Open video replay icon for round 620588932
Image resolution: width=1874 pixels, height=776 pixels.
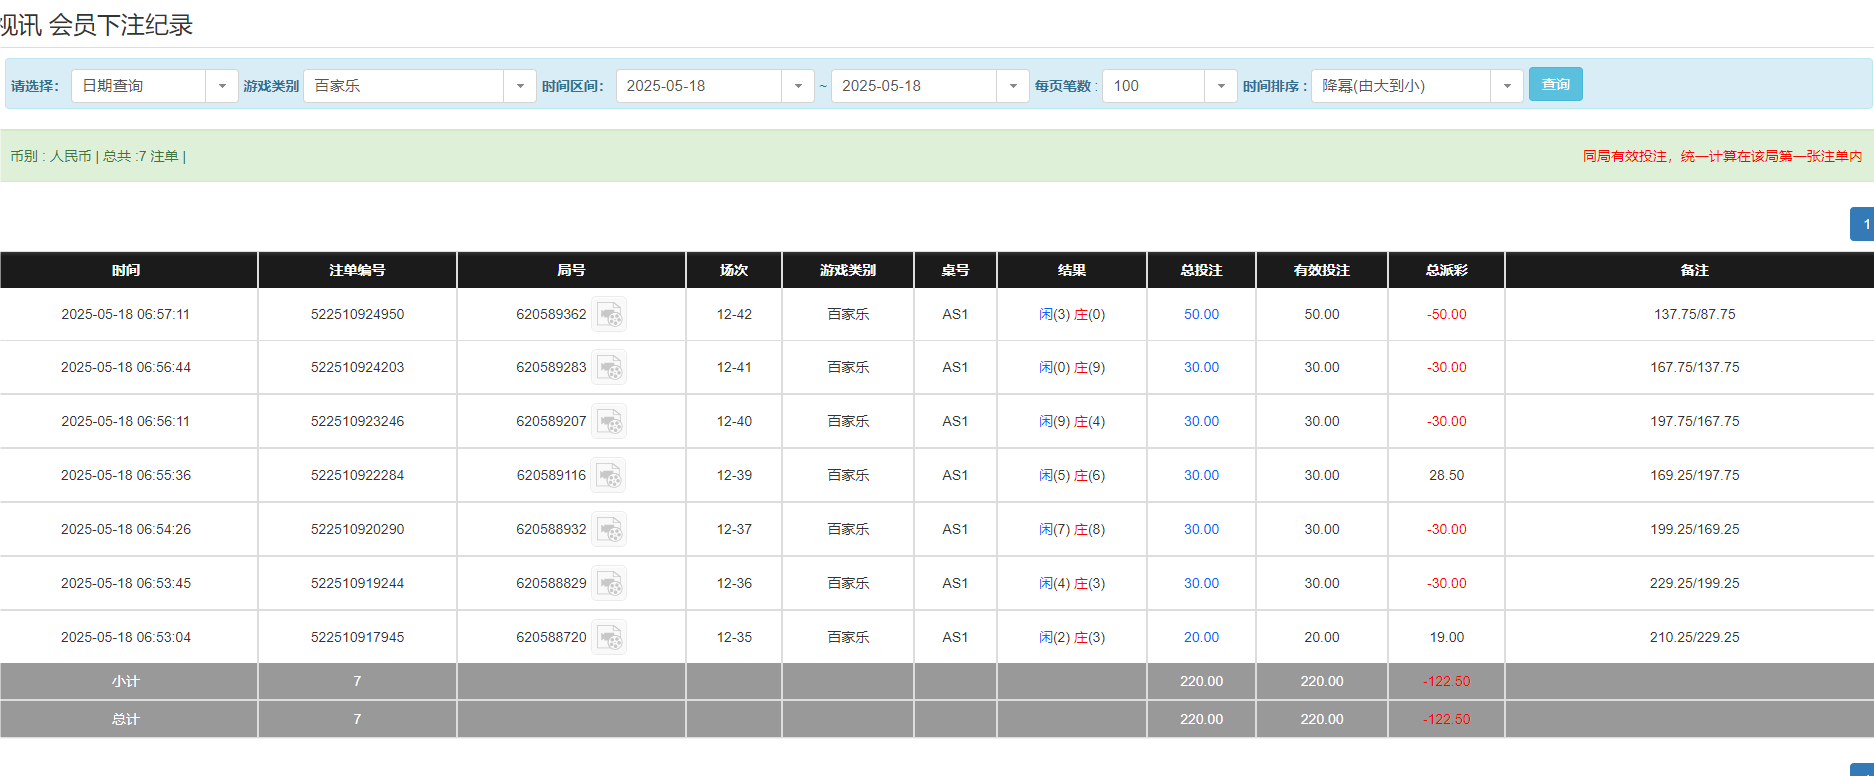609,530
